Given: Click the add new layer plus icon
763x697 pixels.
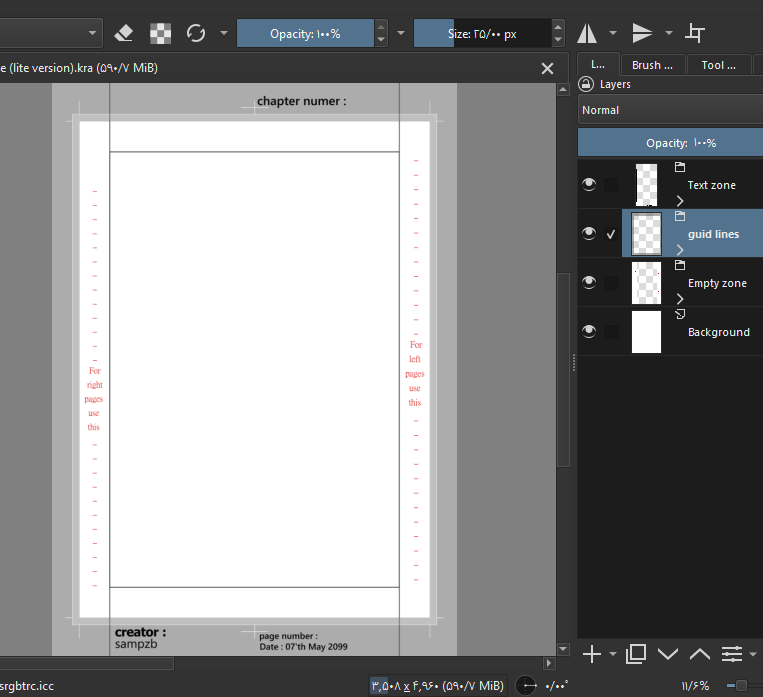Looking at the screenshot, I should click(592, 654).
